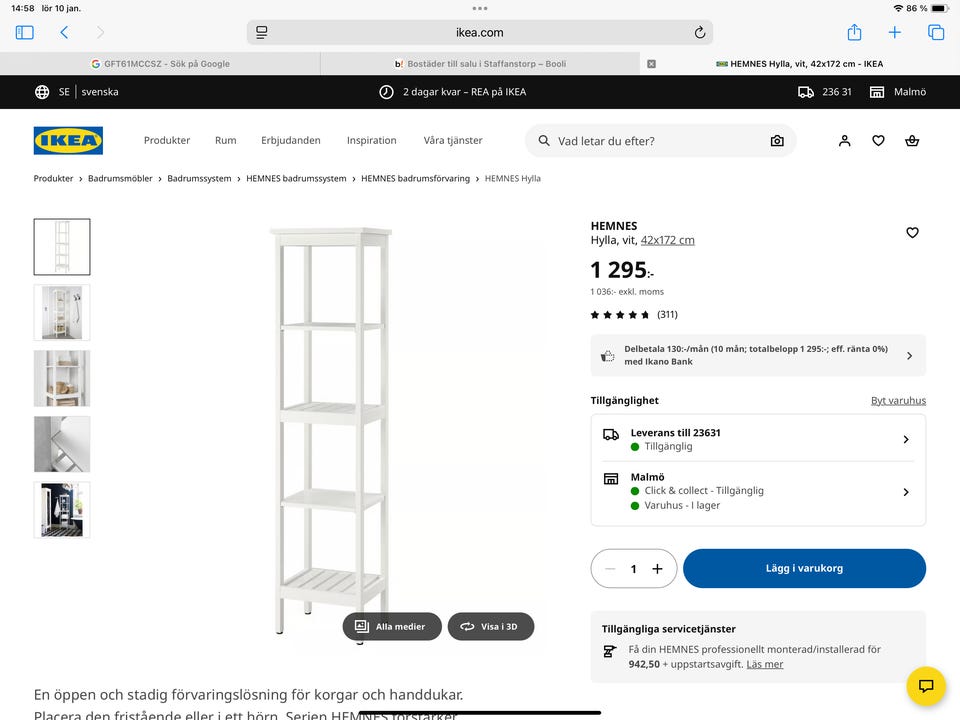This screenshot has width=960, height=720.
Task: Open the favorites heart in header
Action: (878, 141)
